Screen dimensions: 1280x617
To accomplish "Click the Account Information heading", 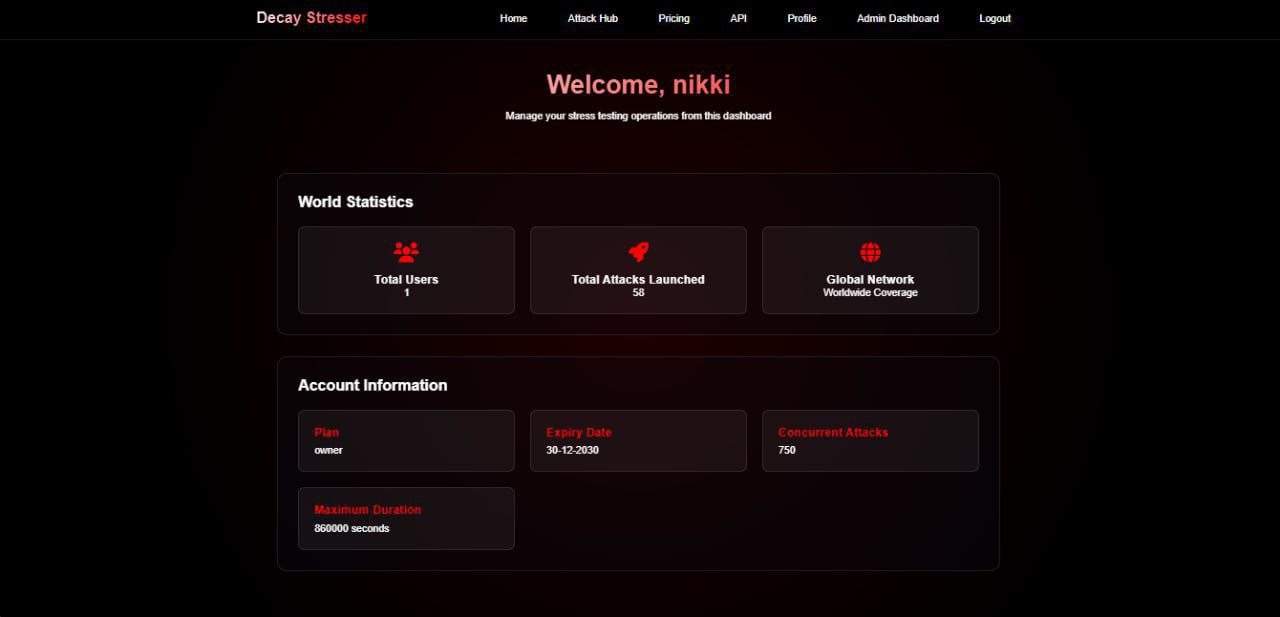I will 372,385.
